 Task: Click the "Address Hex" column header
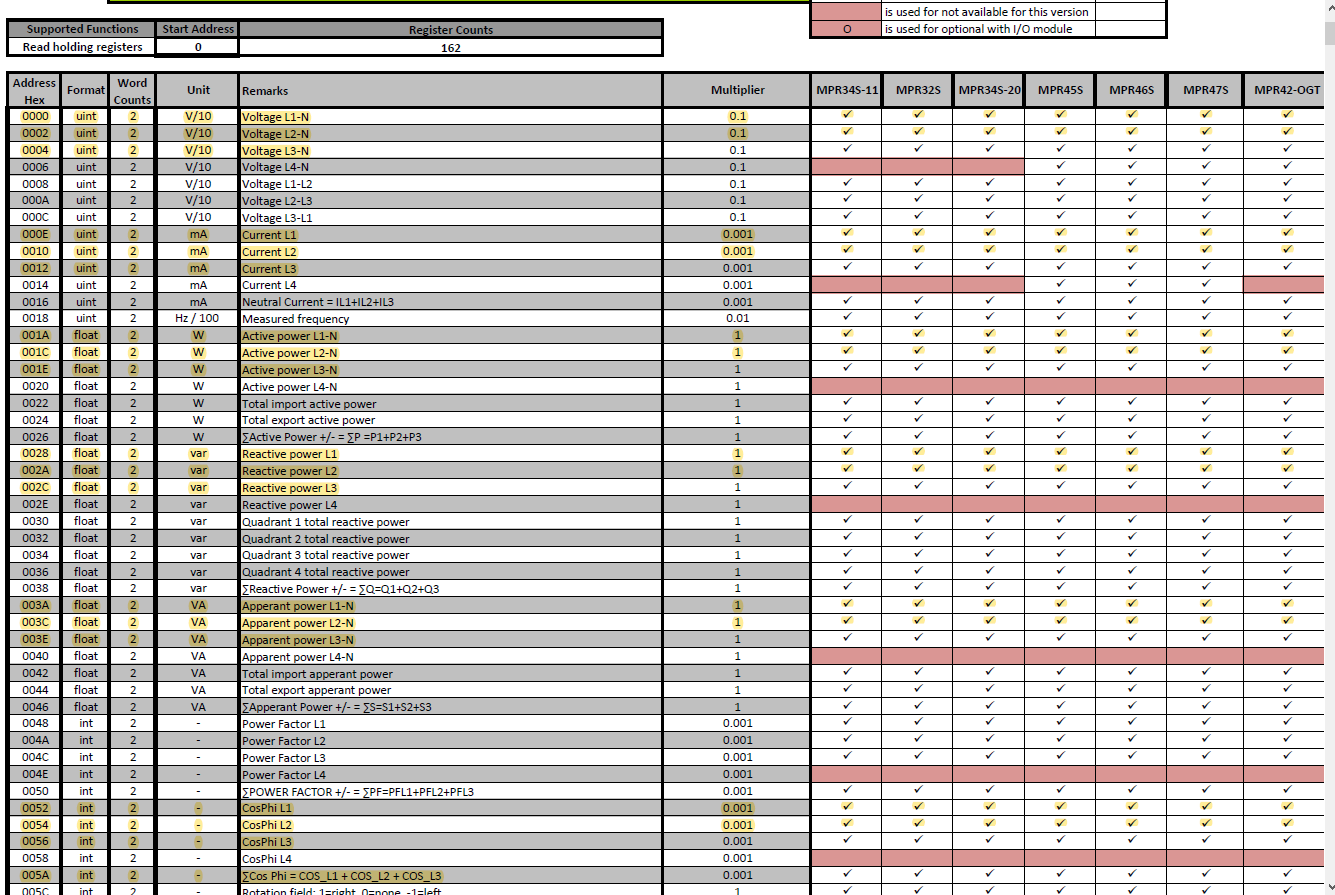(34, 90)
